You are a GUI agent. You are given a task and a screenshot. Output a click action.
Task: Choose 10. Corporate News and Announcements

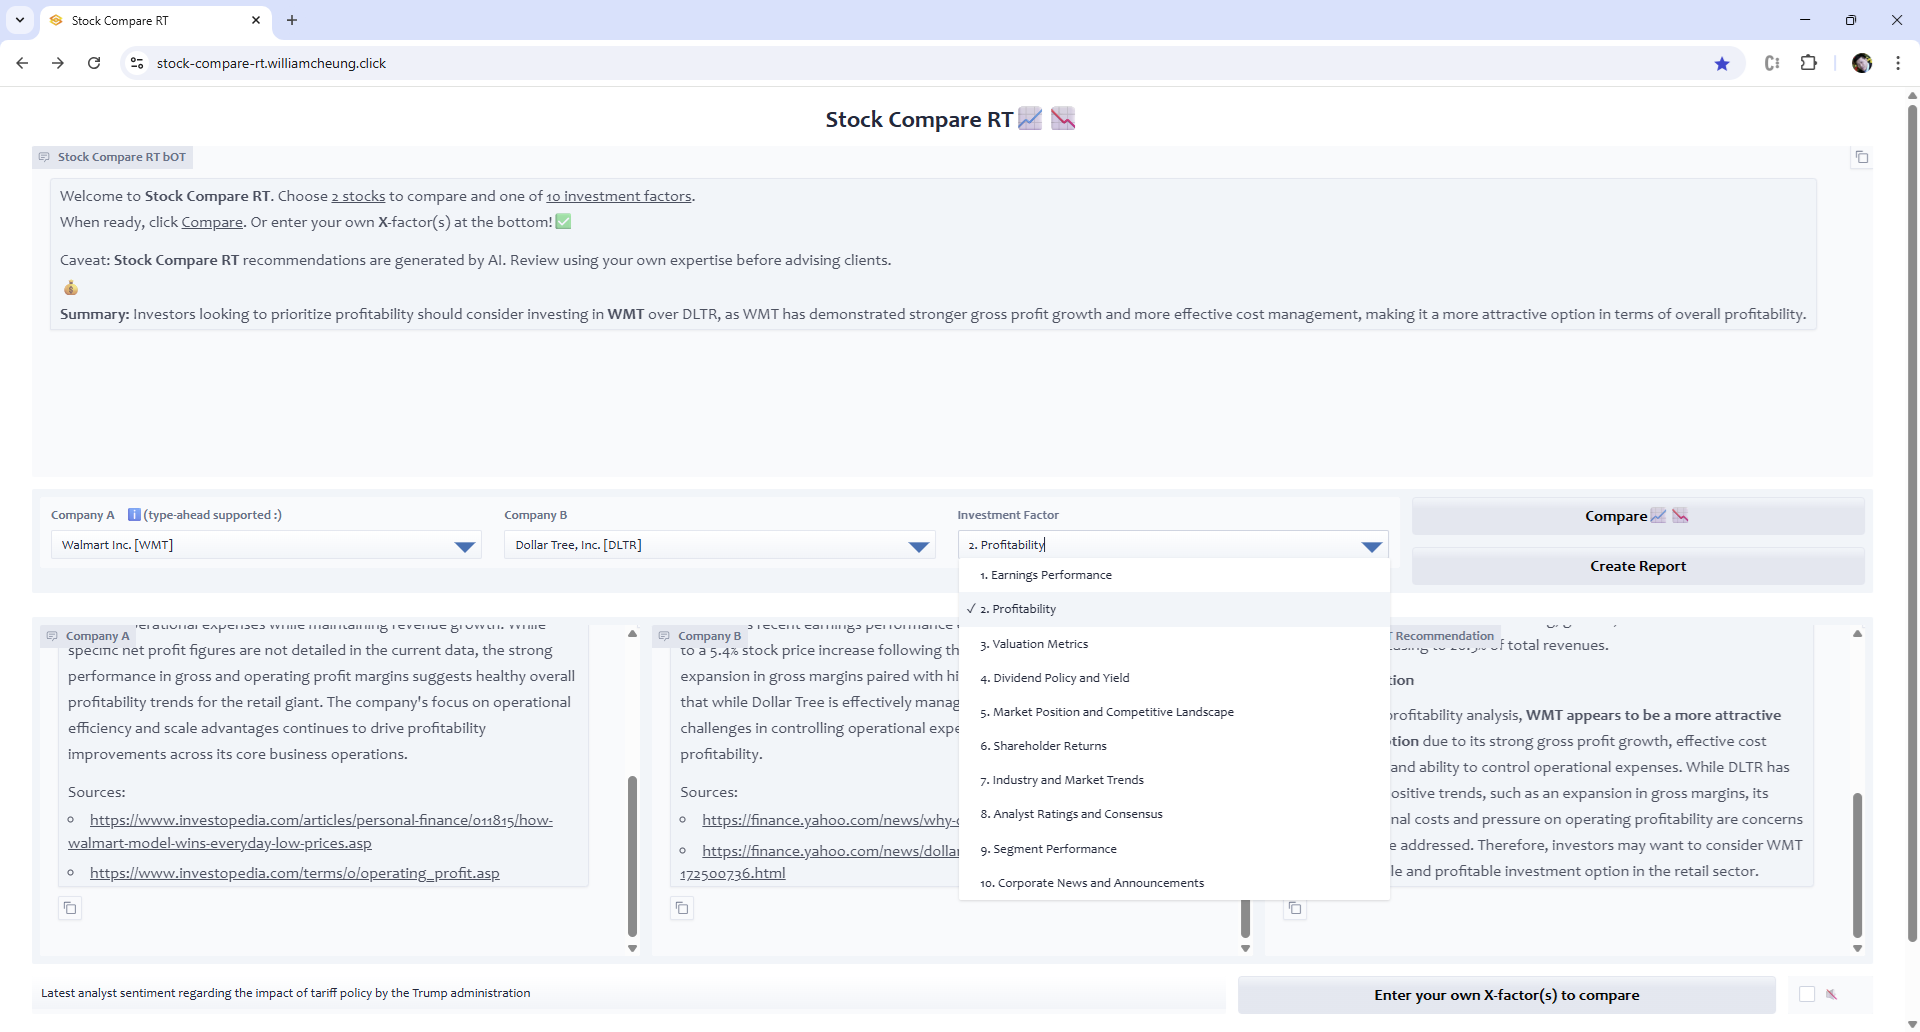pos(1174,883)
